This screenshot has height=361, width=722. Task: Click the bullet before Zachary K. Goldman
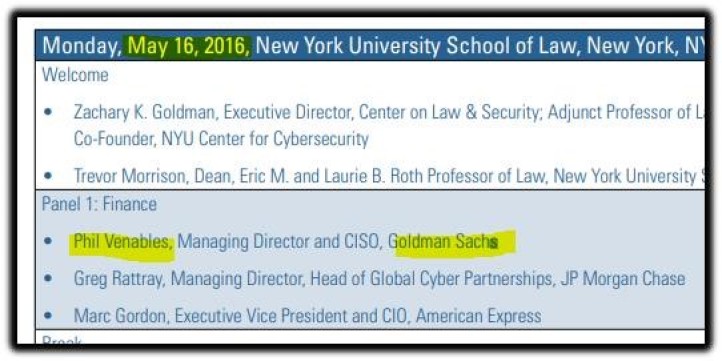(48, 112)
